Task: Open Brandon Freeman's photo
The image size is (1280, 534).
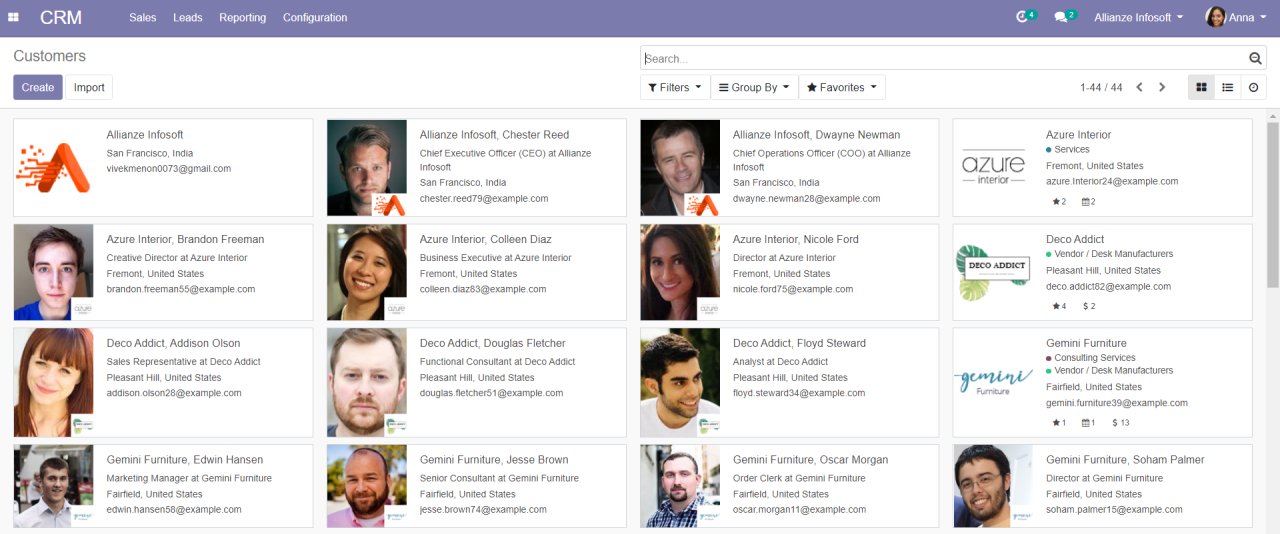Action: pos(54,272)
